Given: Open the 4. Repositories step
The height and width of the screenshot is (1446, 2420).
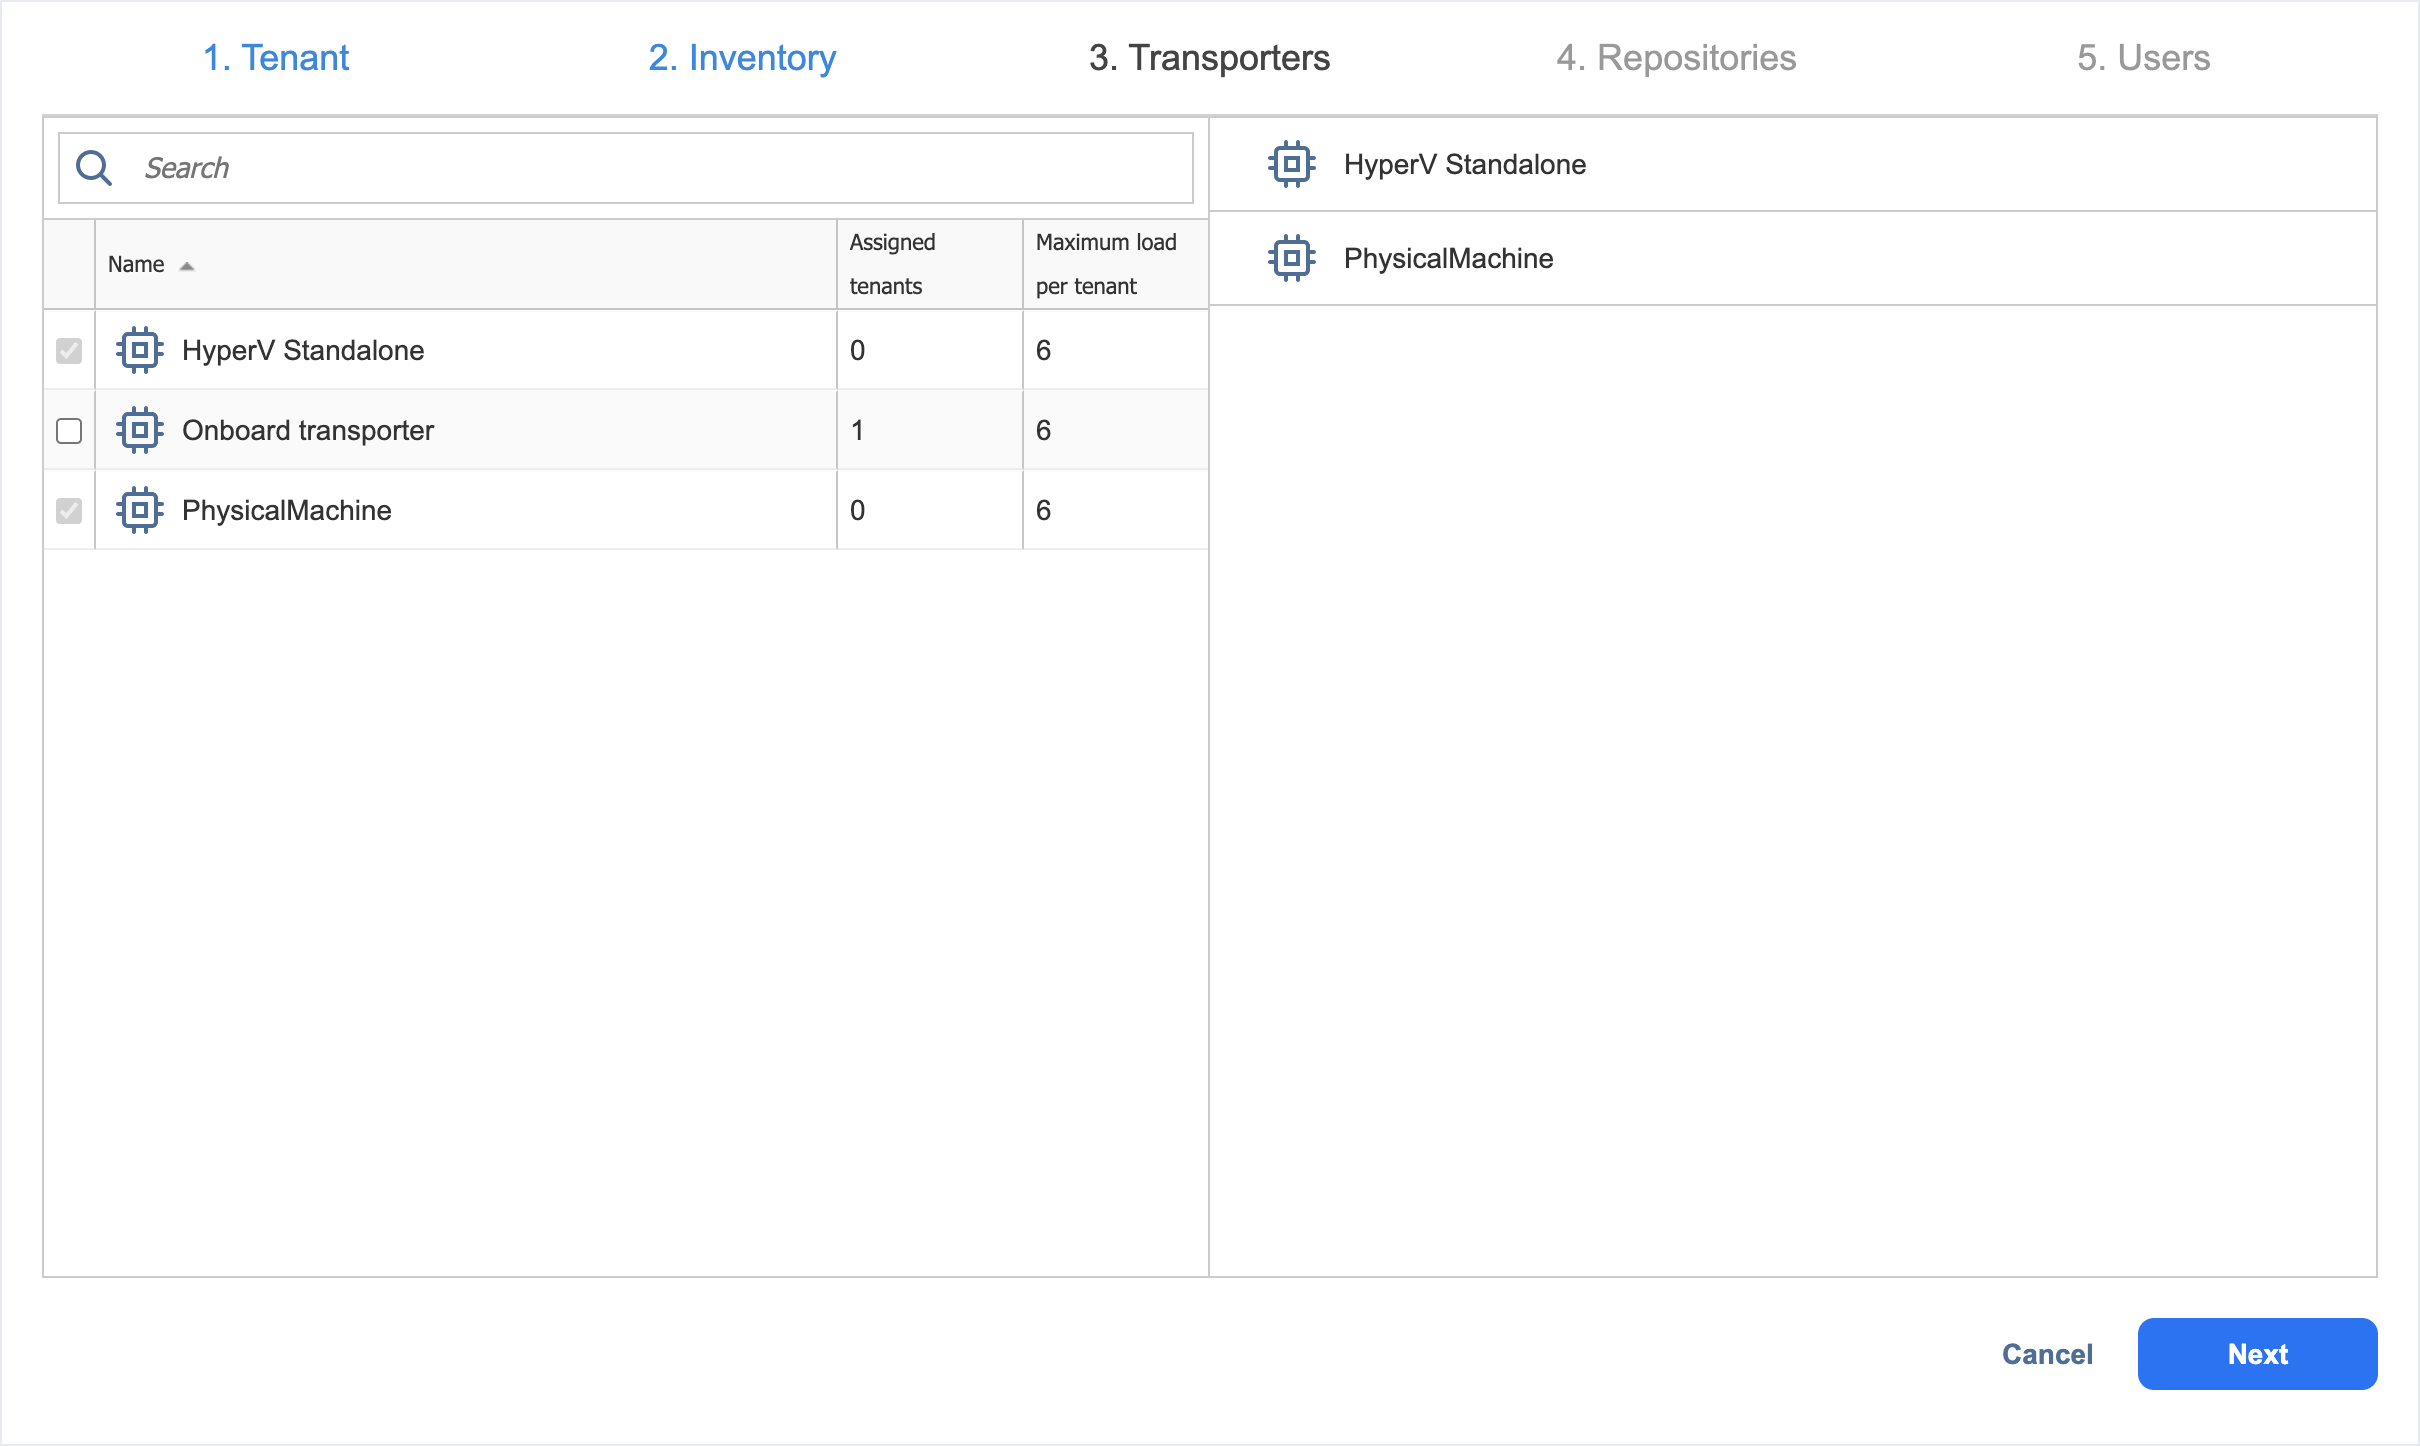Looking at the screenshot, I should pyautogui.click(x=1676, y=58).
